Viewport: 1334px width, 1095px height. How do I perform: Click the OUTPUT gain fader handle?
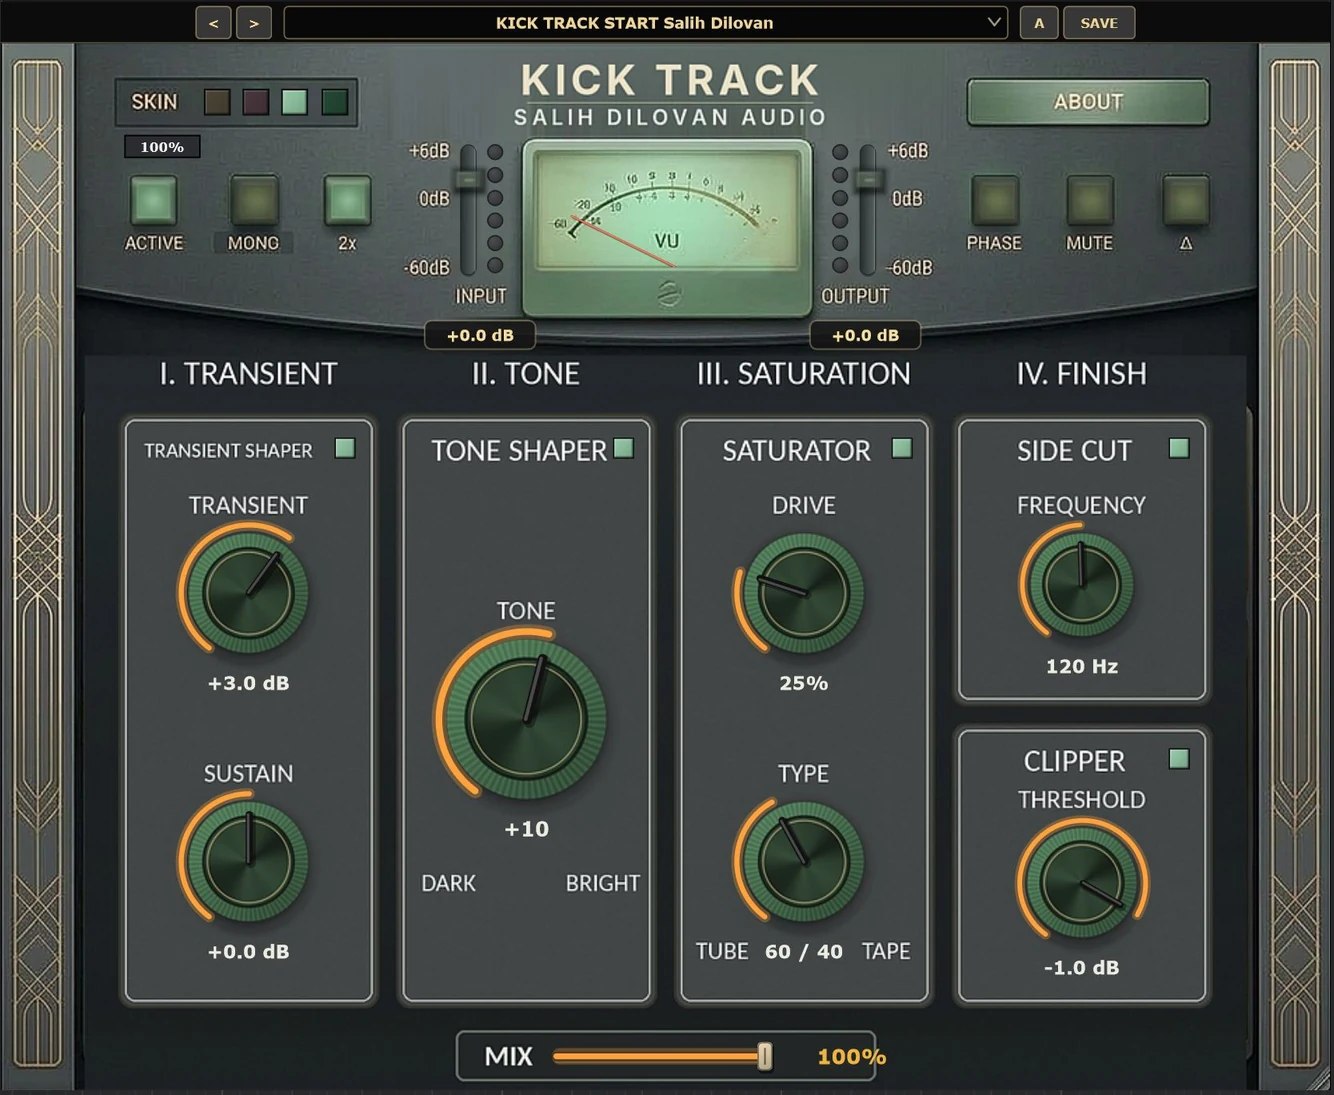click(x=868, y=179)
